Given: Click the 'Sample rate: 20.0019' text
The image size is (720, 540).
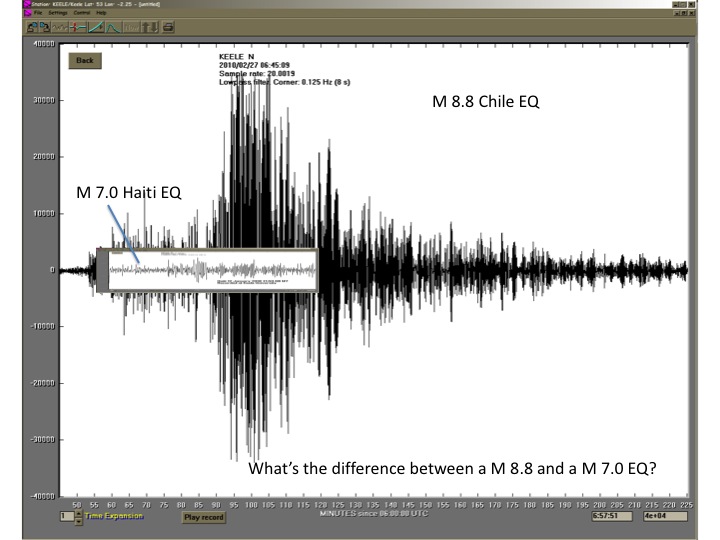Looking at the screenshot, I should click(257, 73).
